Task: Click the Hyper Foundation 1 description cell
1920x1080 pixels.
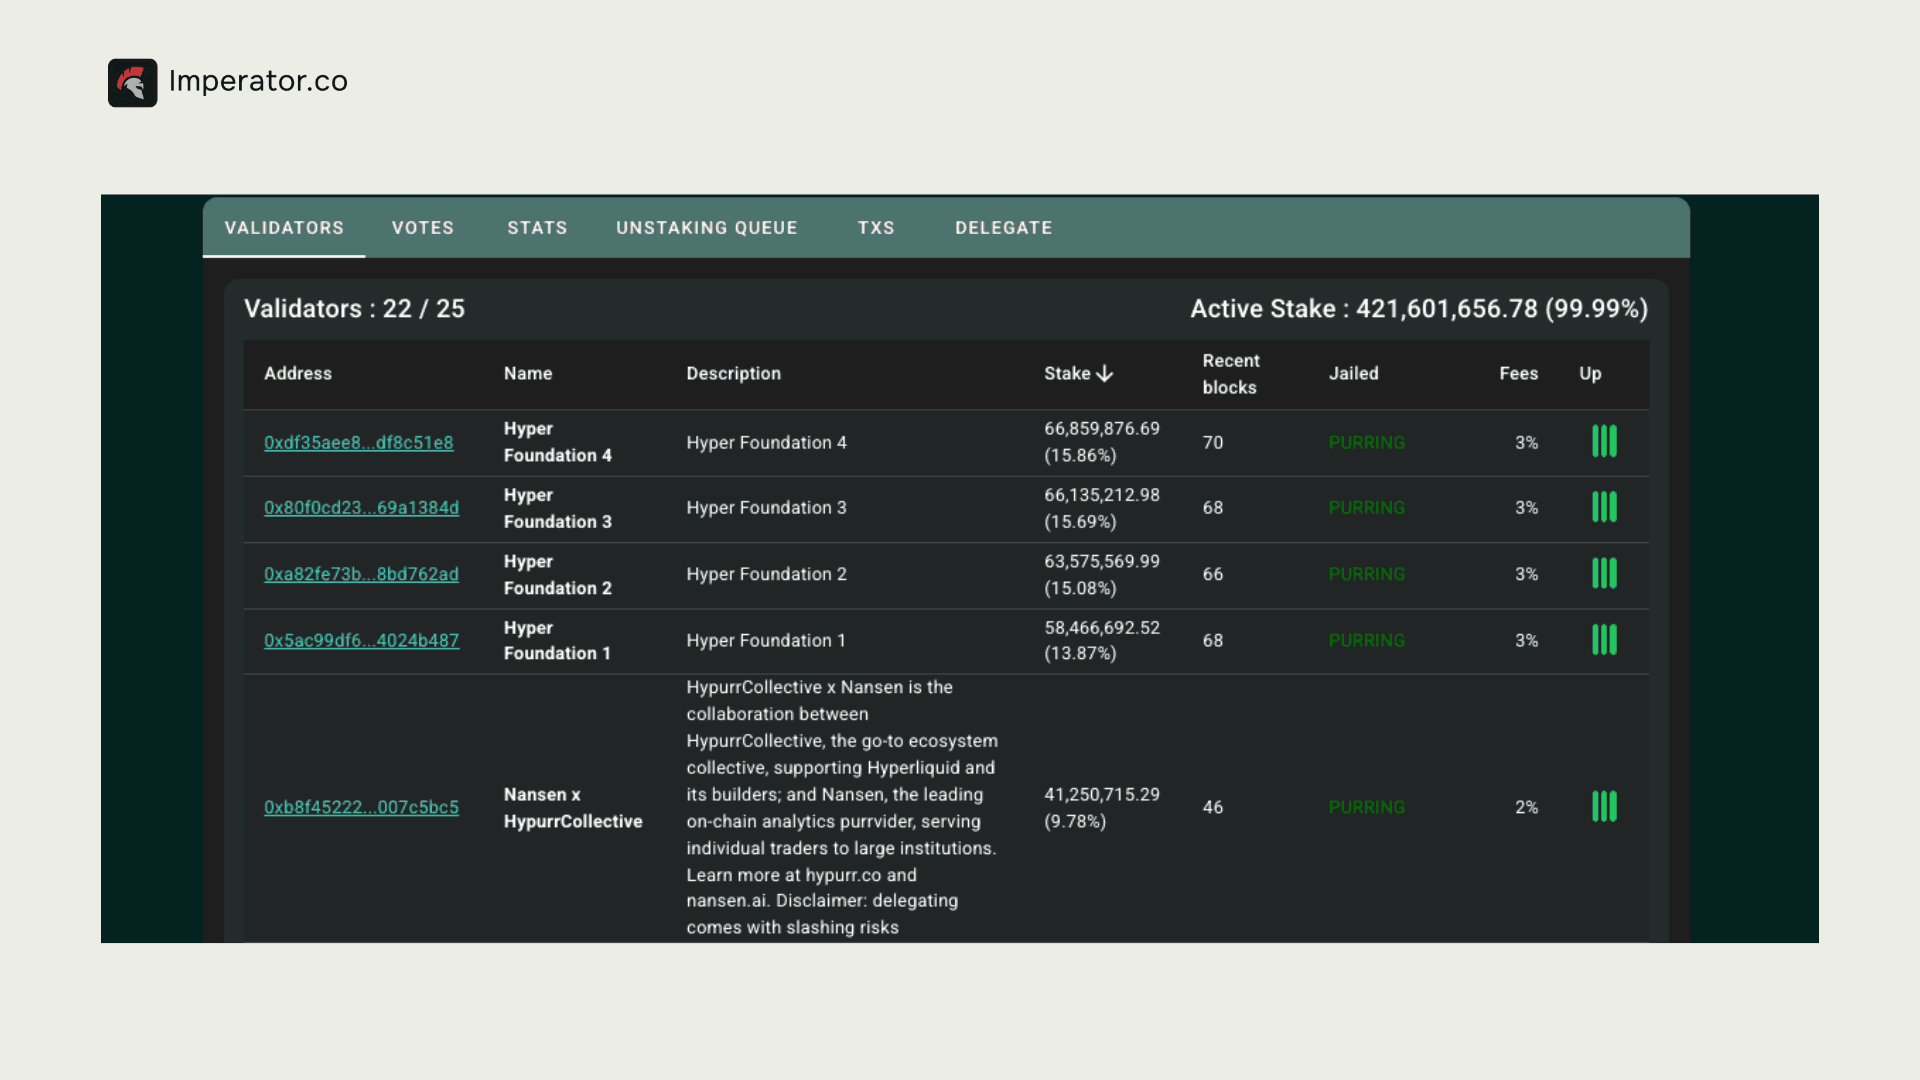Action: click(766, 640)
